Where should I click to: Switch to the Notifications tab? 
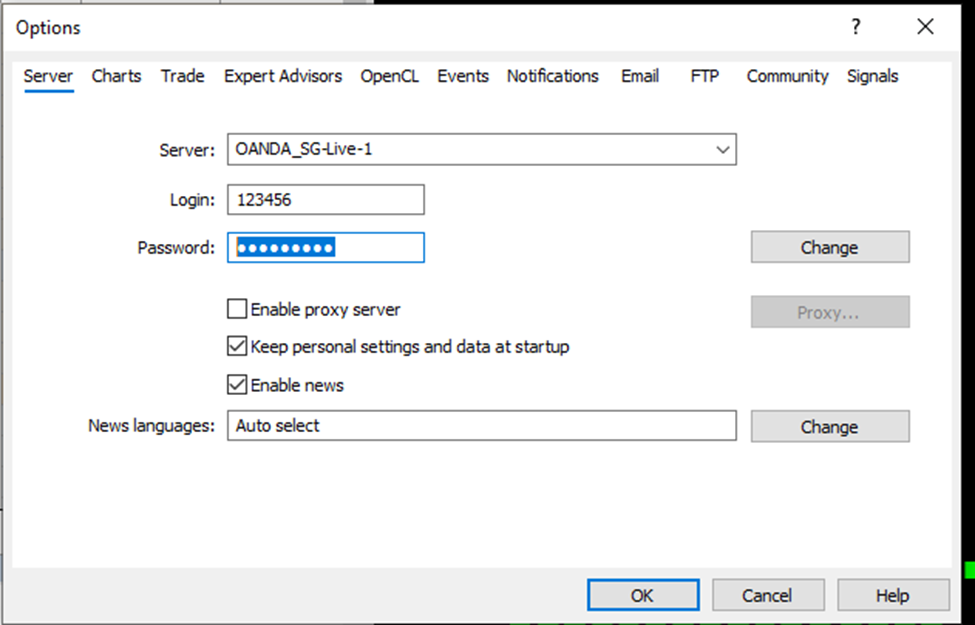(x=552, y=76)
